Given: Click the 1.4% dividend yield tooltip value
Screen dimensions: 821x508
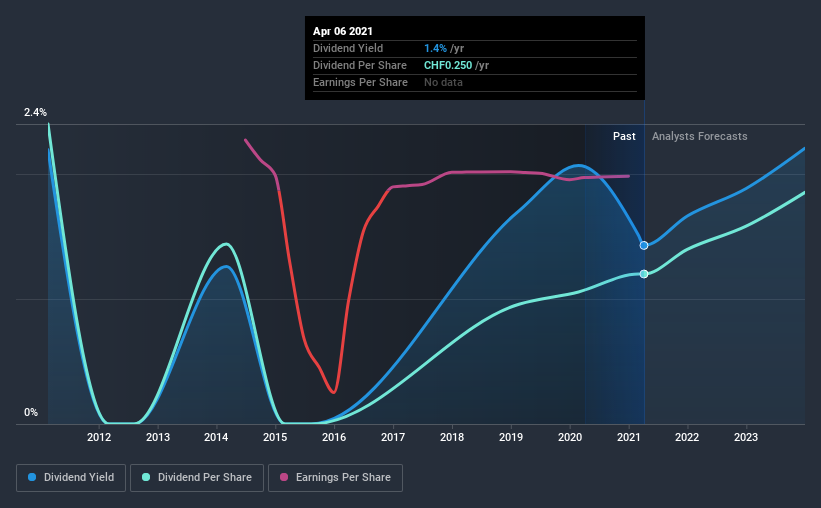Looking at the screenshot, I should (x=435, y=48).
